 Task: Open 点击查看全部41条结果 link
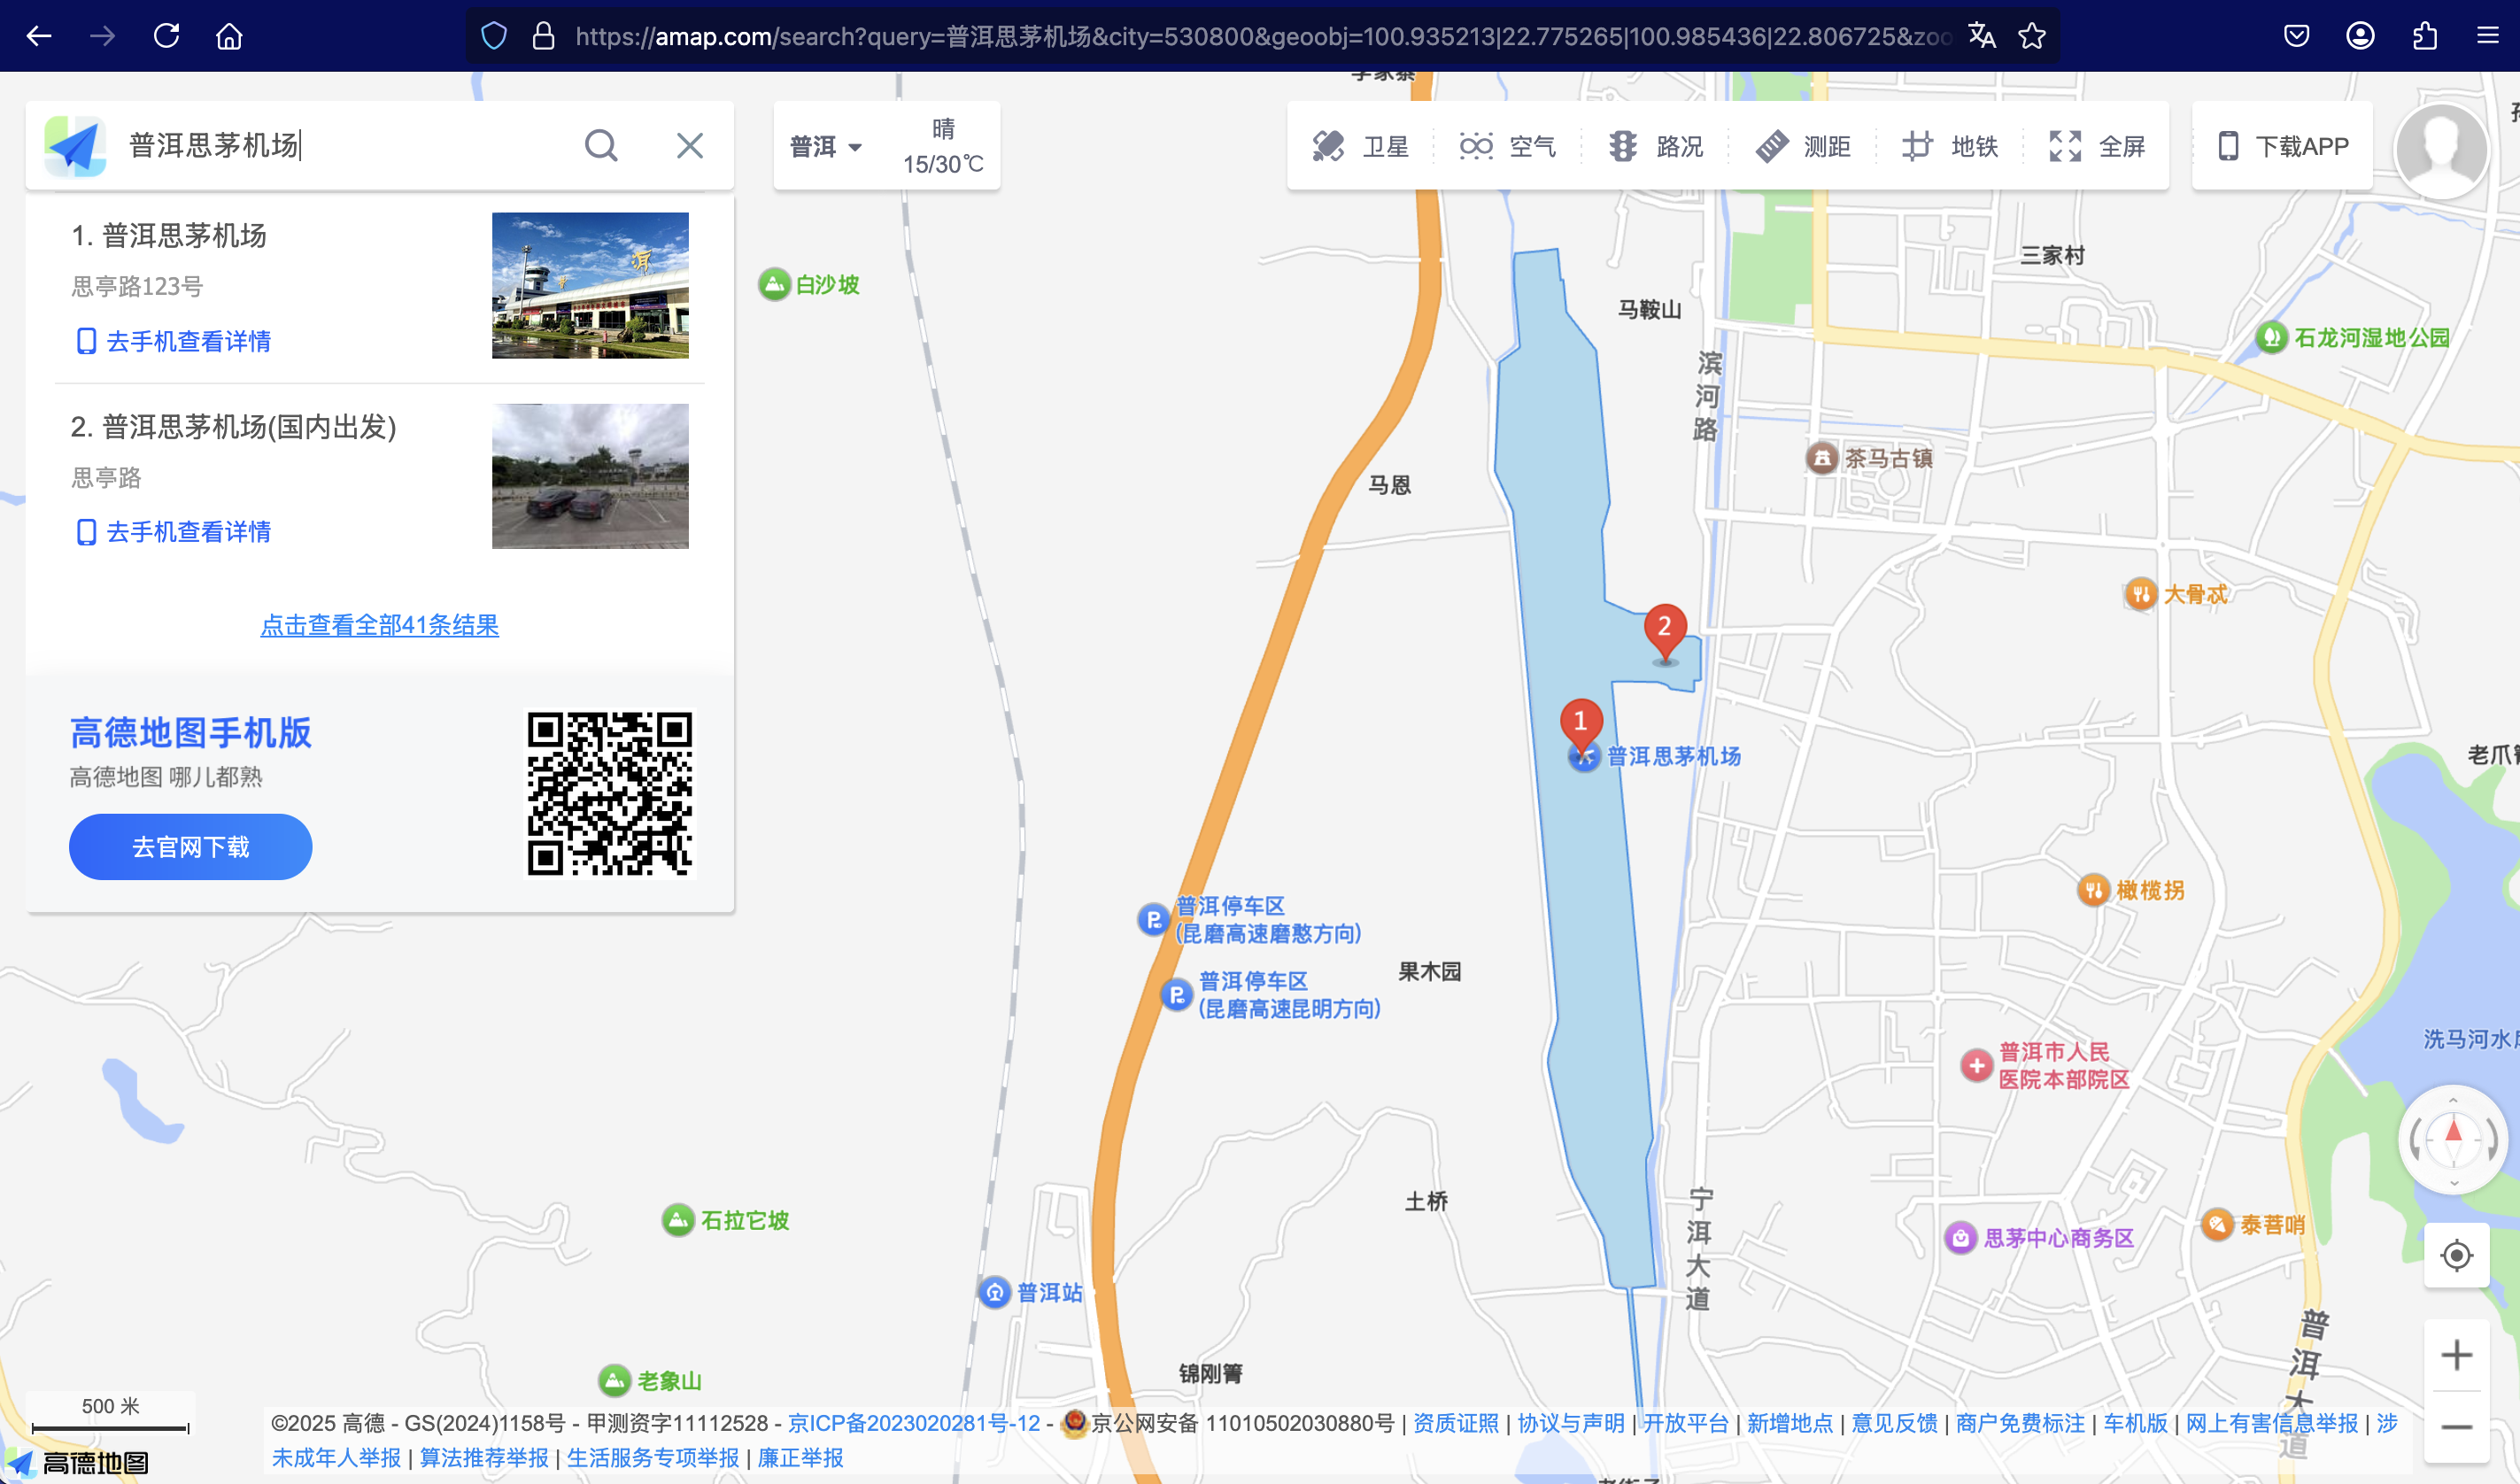pos(380,625)
